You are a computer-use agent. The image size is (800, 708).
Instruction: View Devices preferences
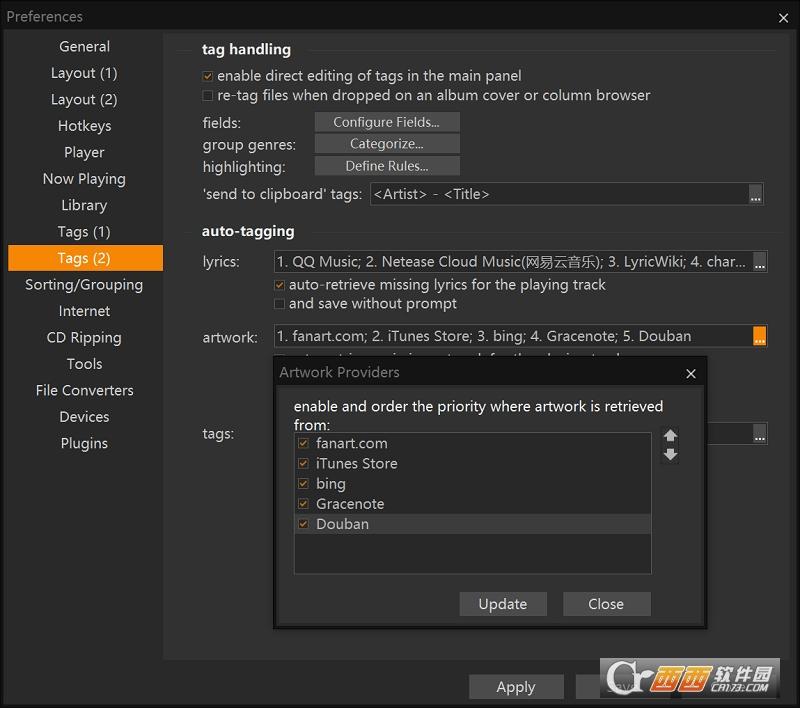point(85,417)
